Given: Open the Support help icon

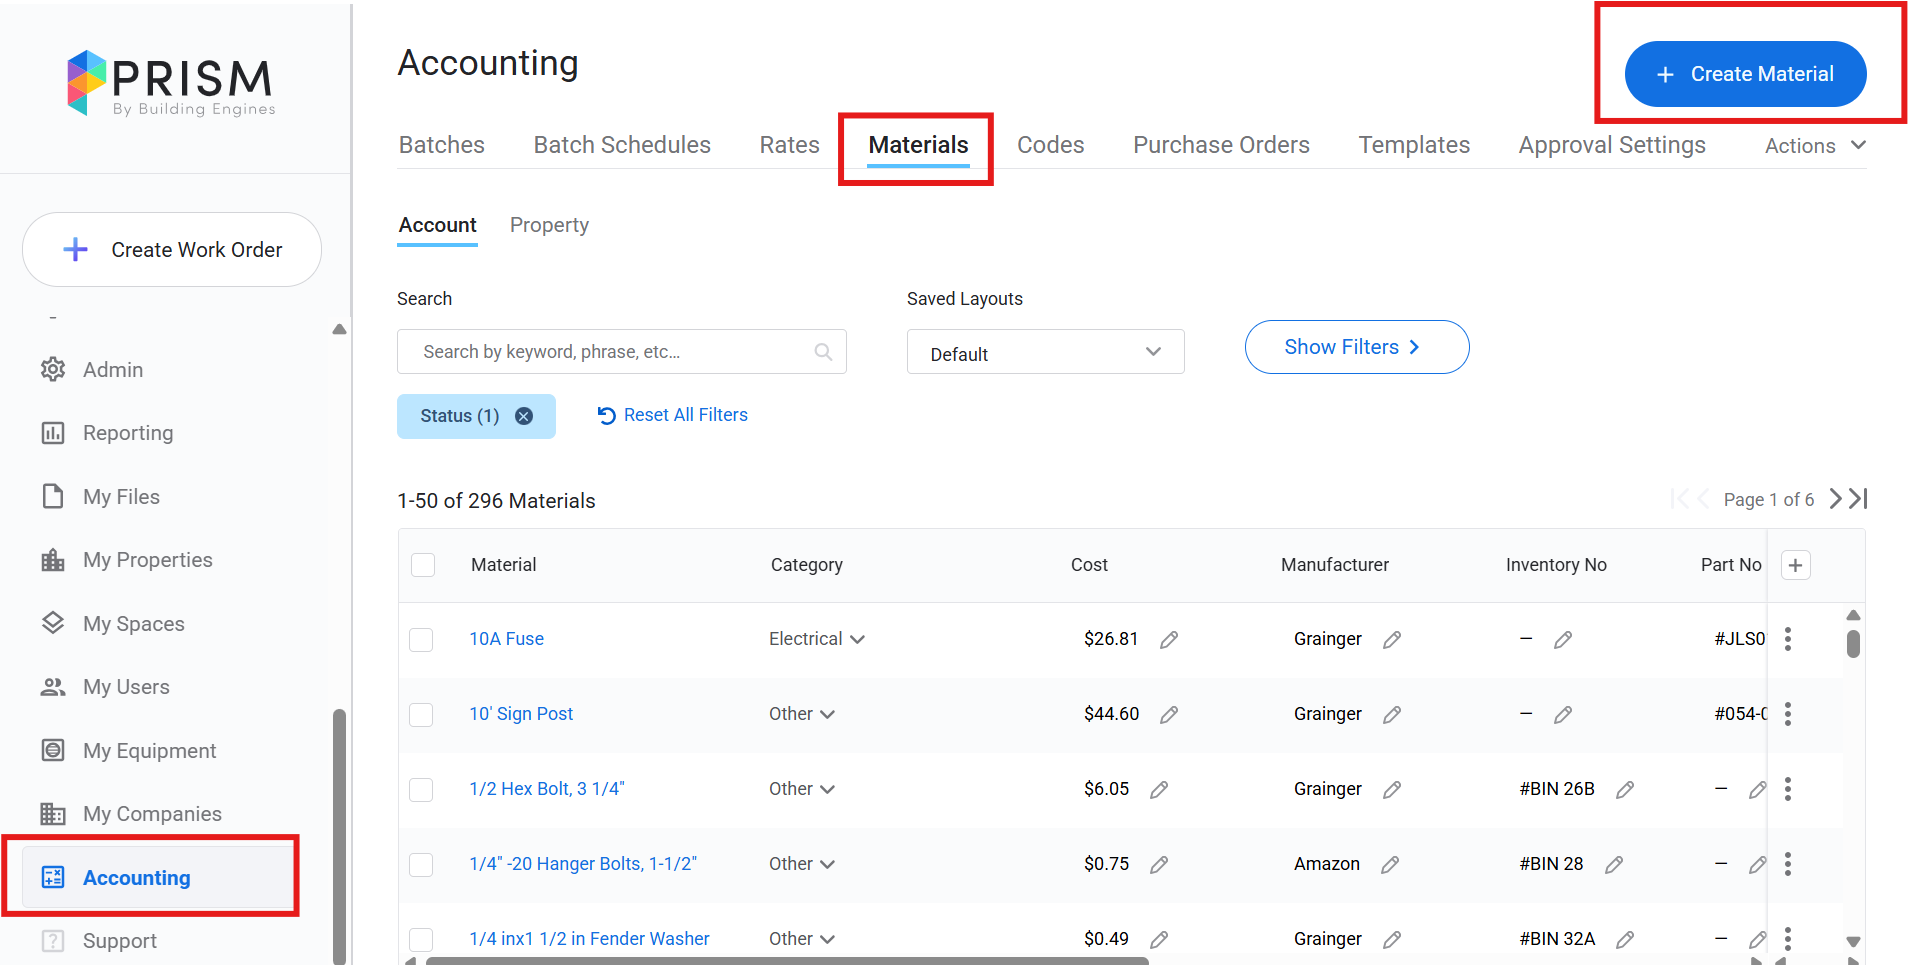Looking at the screenshot, I should pyautogui.click(x=53, y=941).
